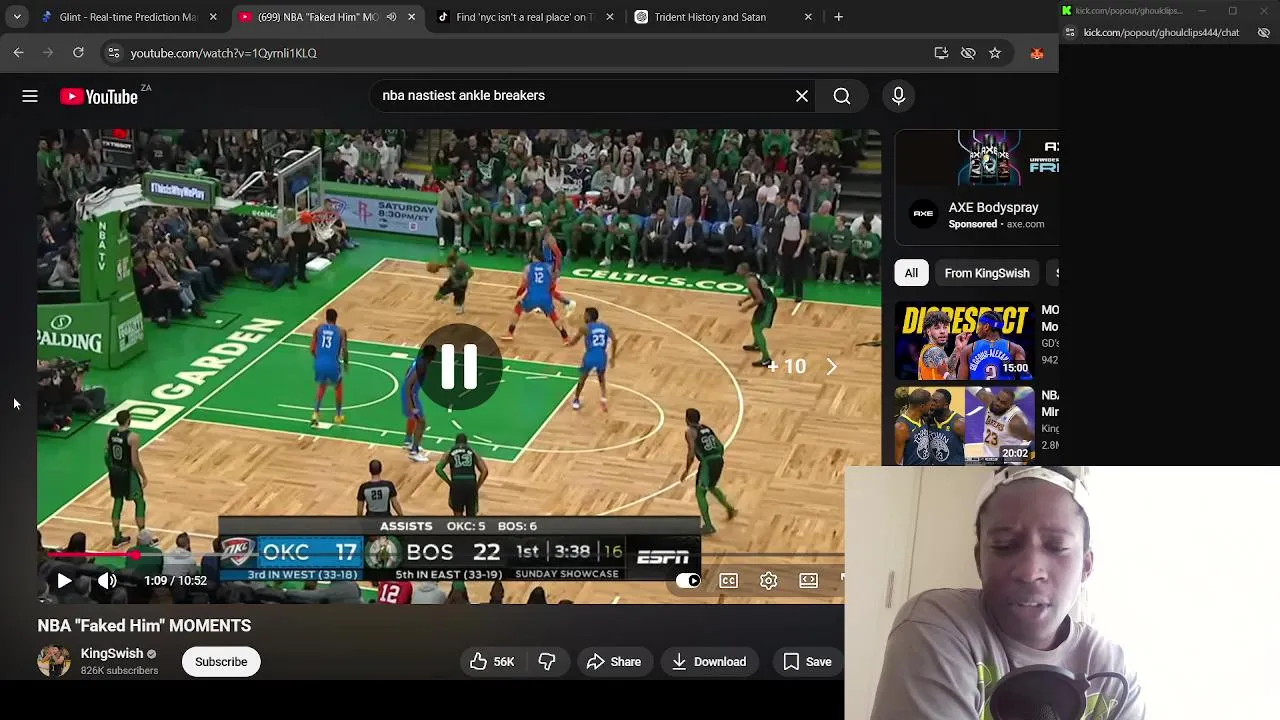1280x720 pixels.
Task: View site information icon in address bar
Action: [114, 53]
